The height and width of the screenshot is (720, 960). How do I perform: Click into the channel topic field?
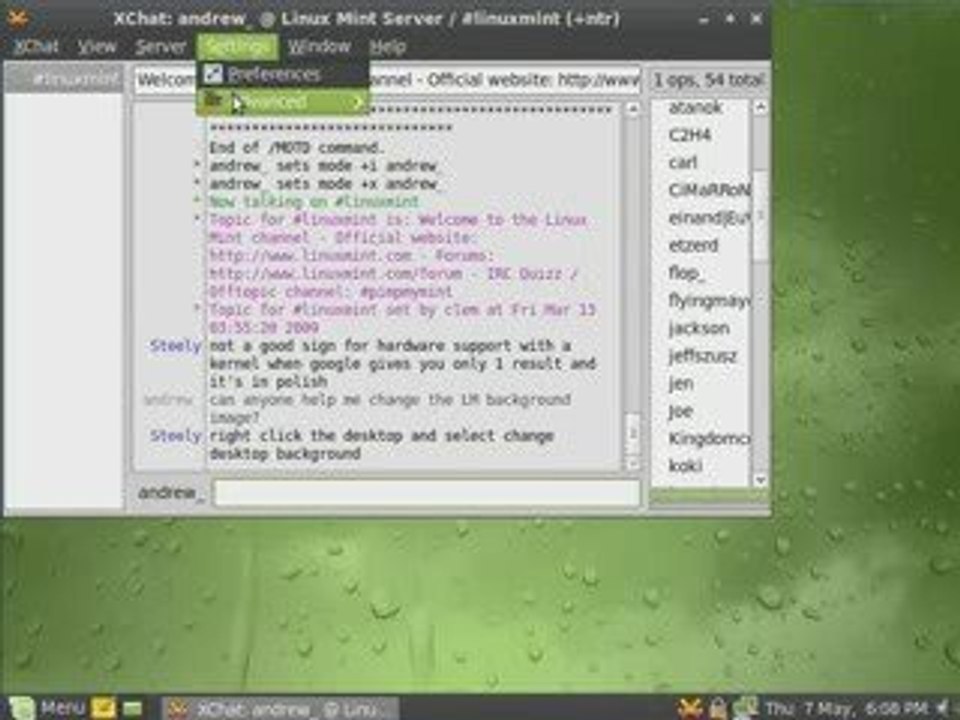387,80
